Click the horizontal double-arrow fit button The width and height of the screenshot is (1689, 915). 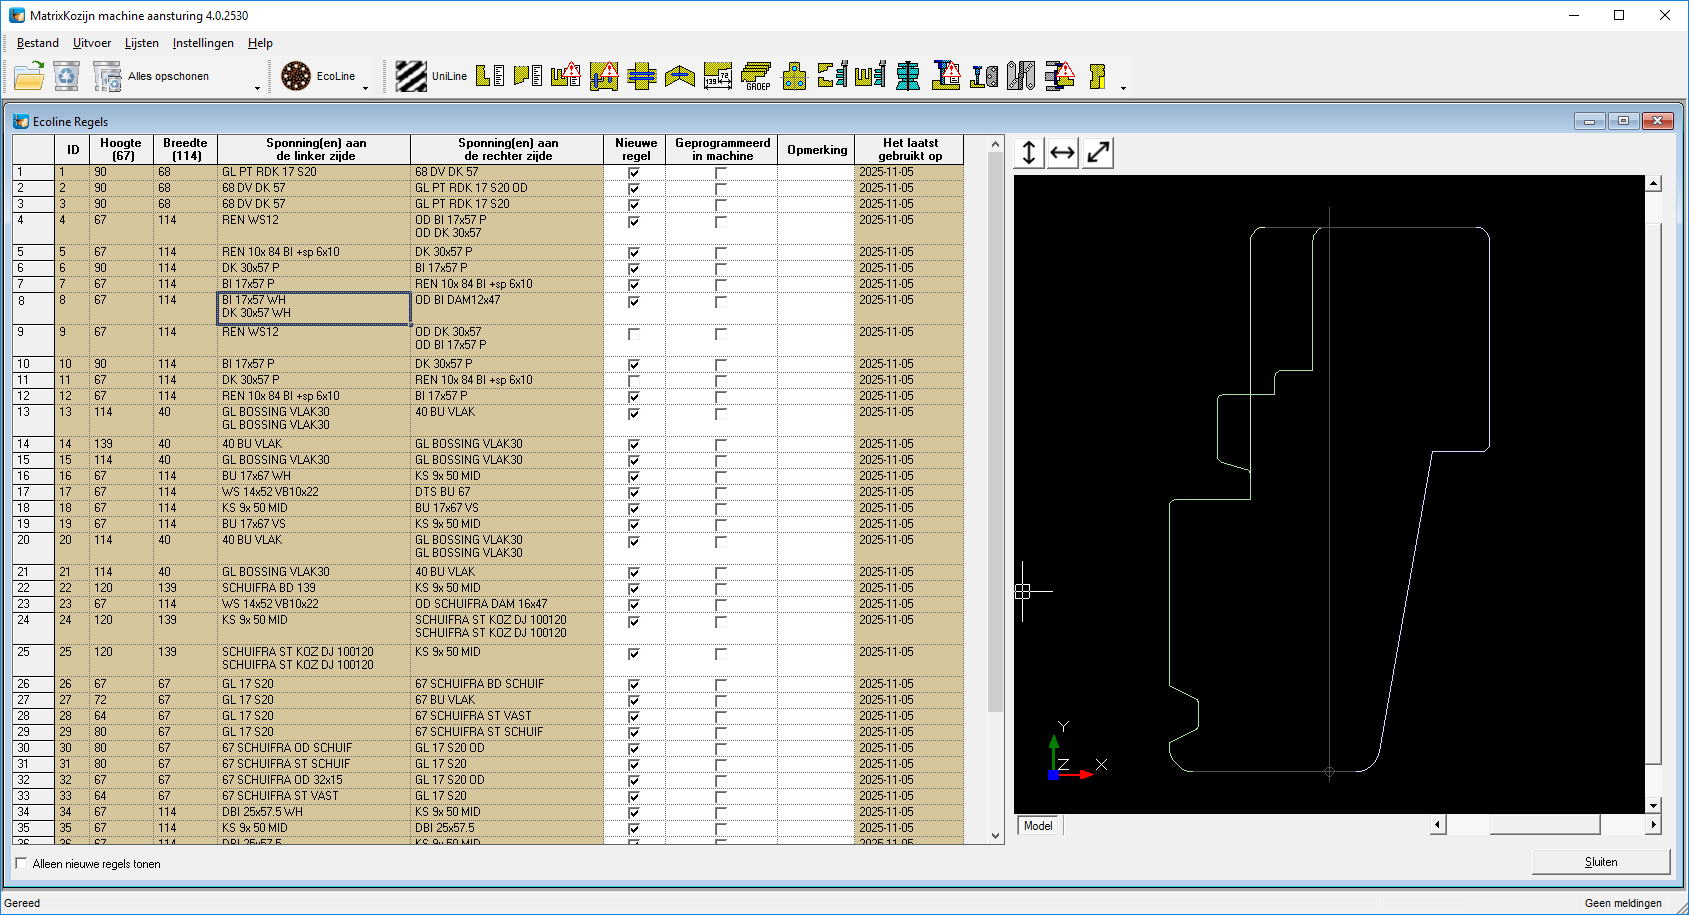[1063, 153]
